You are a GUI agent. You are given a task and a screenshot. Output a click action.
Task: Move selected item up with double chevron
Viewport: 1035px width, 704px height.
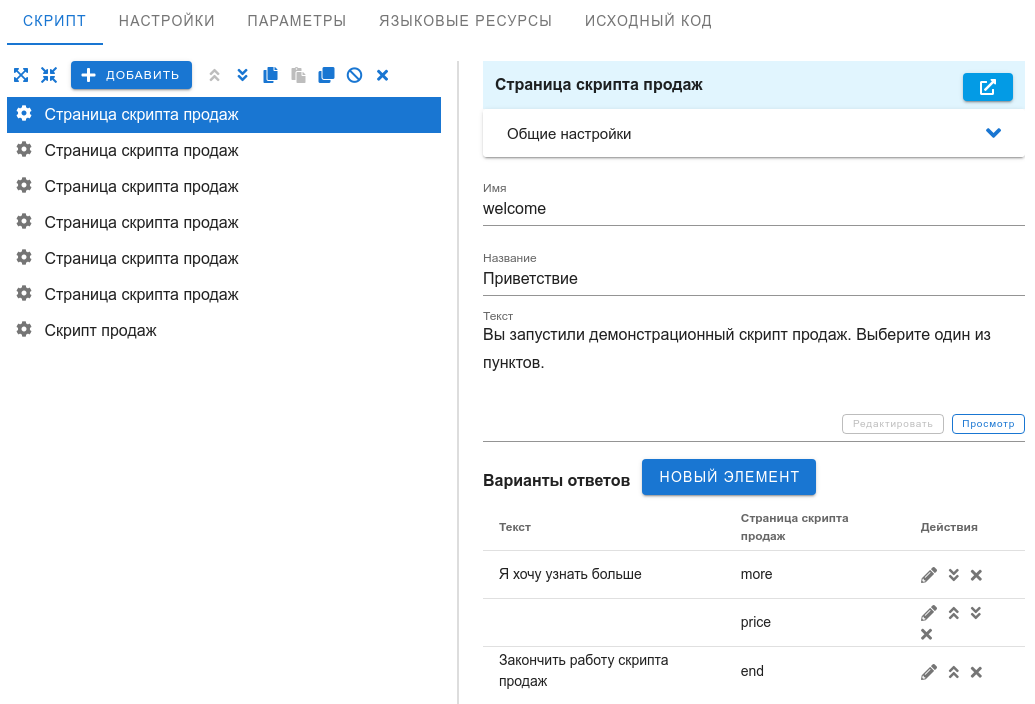[x=215, y=75]
